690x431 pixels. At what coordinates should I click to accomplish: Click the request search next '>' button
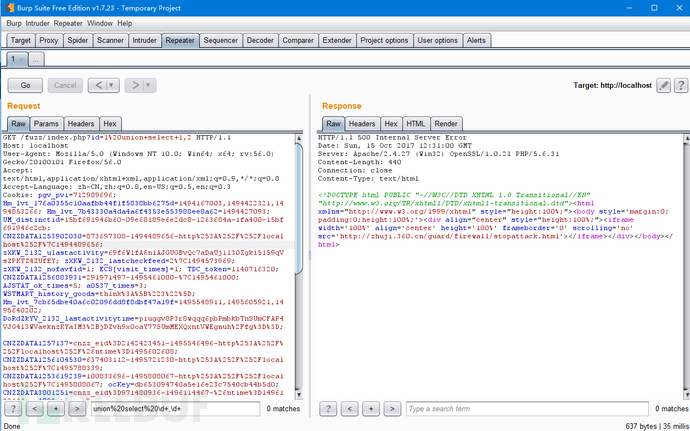(x=77, y=409)
